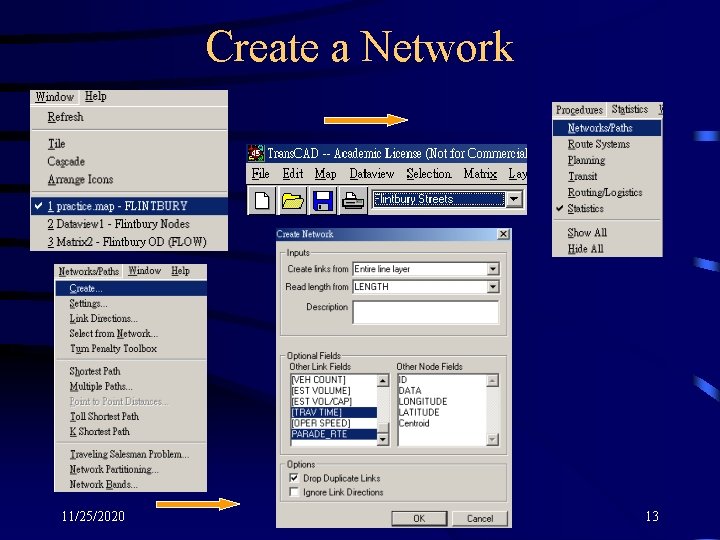Select [VEH COUNT] in Other Link Fields

334,380
